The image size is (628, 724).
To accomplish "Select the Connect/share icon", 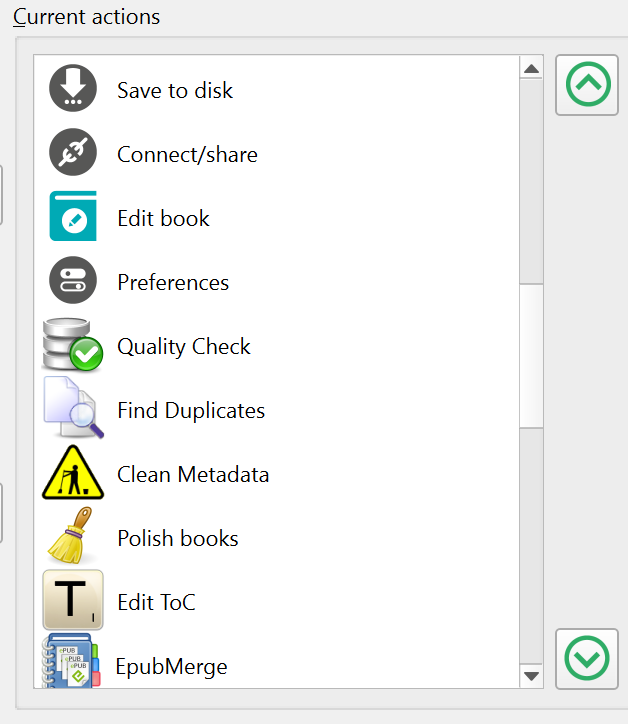I will click(x=73, y=154).
